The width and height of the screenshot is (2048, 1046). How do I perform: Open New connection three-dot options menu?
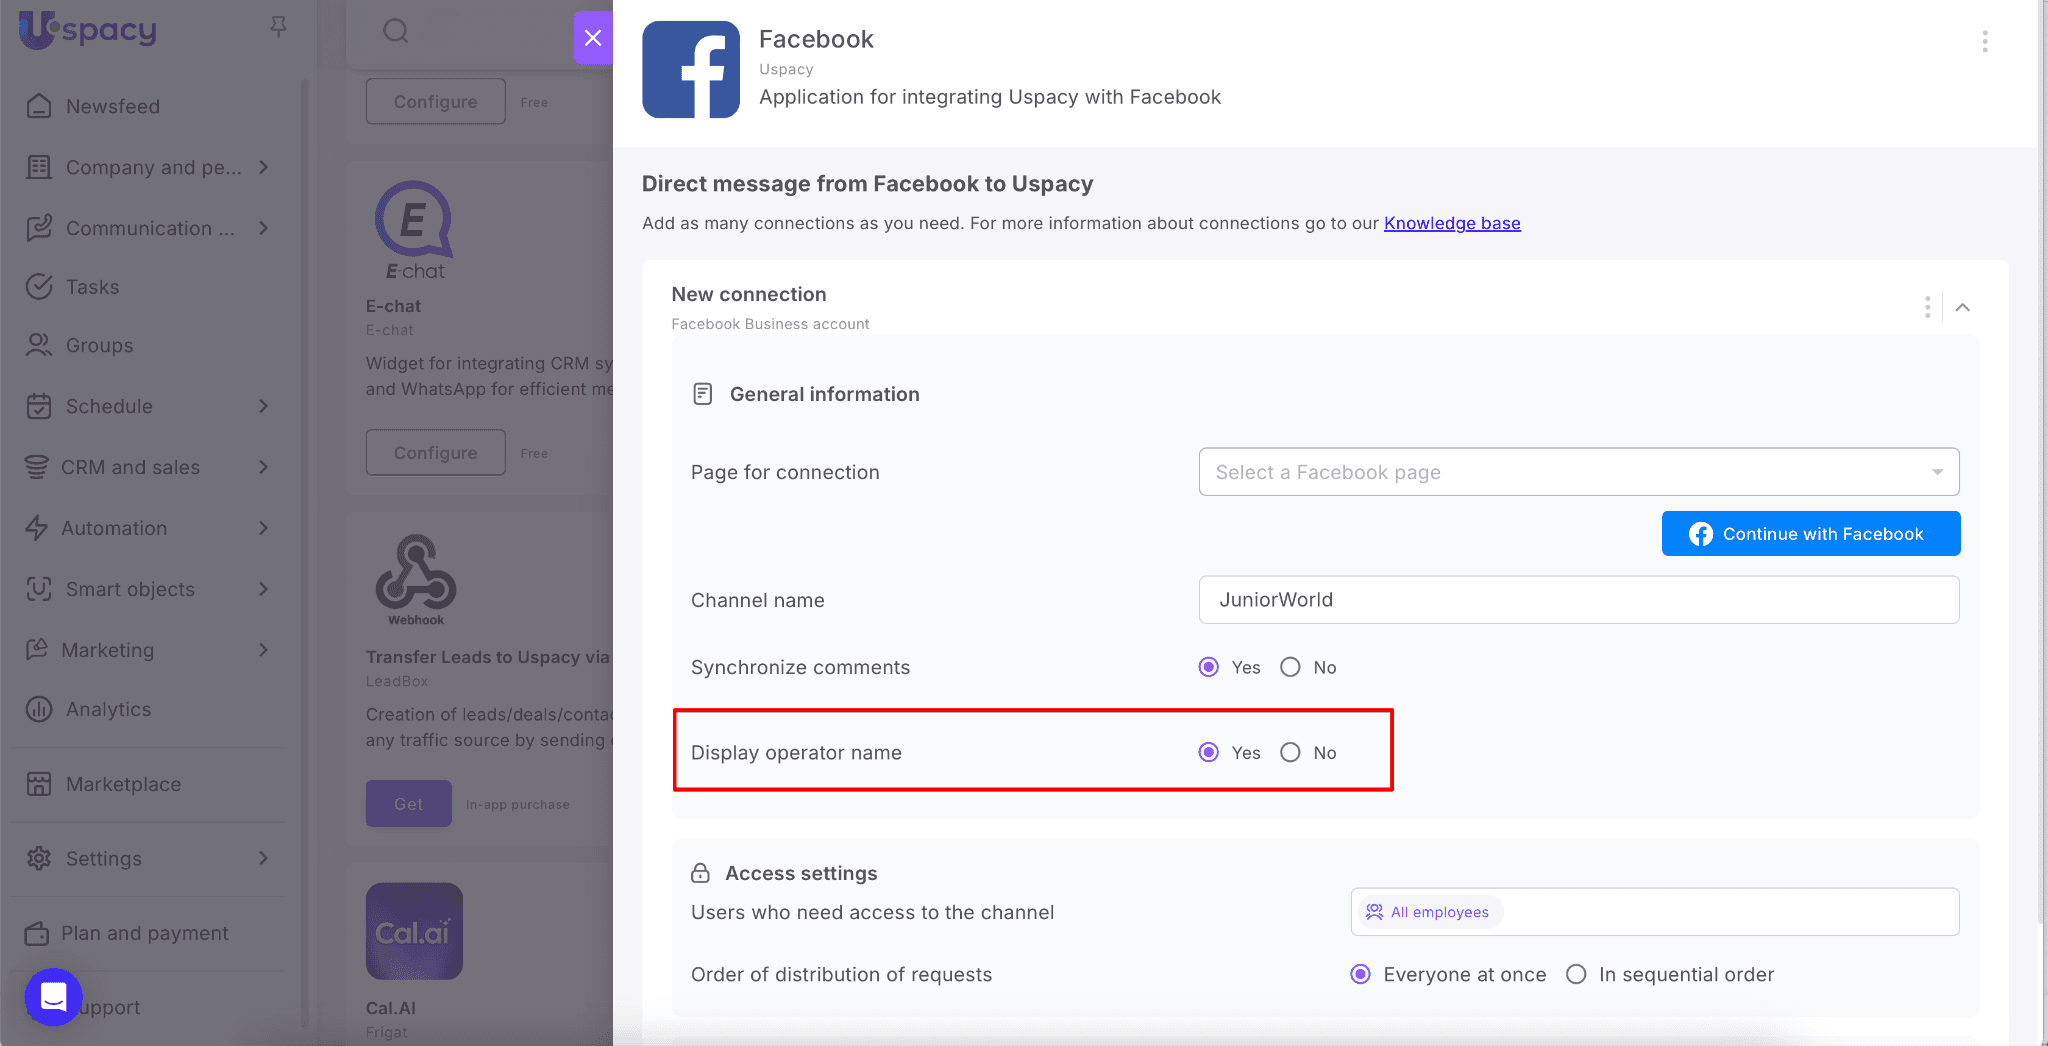point(1927,307)
